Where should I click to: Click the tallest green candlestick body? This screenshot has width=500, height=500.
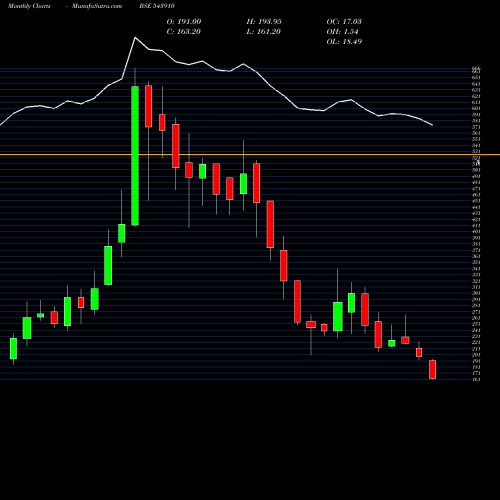coord(135,156)
